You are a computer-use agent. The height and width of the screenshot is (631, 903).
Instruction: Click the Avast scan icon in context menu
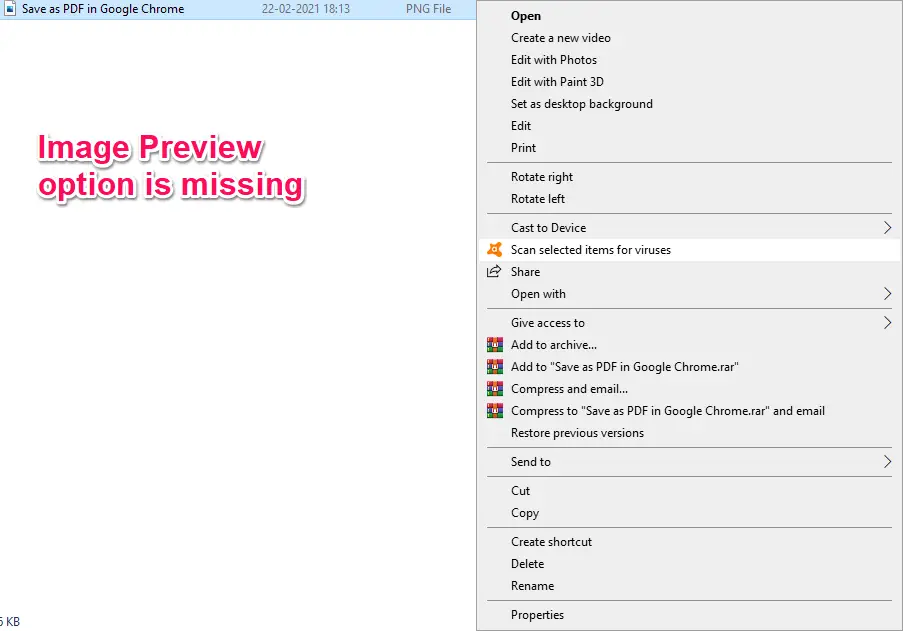pyautogui.click(x=494, y=249)
